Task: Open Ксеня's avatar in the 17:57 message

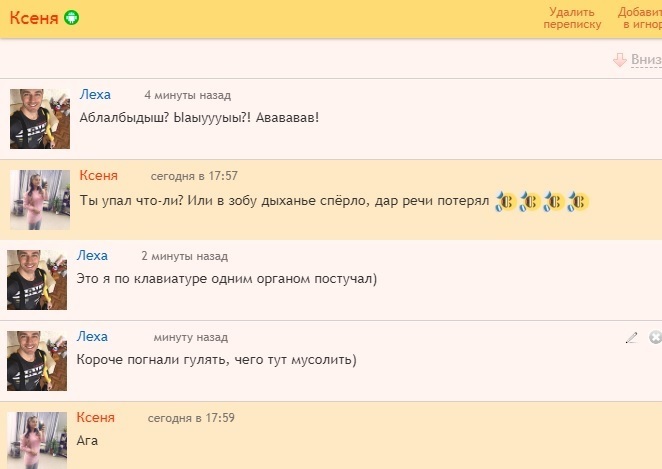Action: tap(40, 200)
